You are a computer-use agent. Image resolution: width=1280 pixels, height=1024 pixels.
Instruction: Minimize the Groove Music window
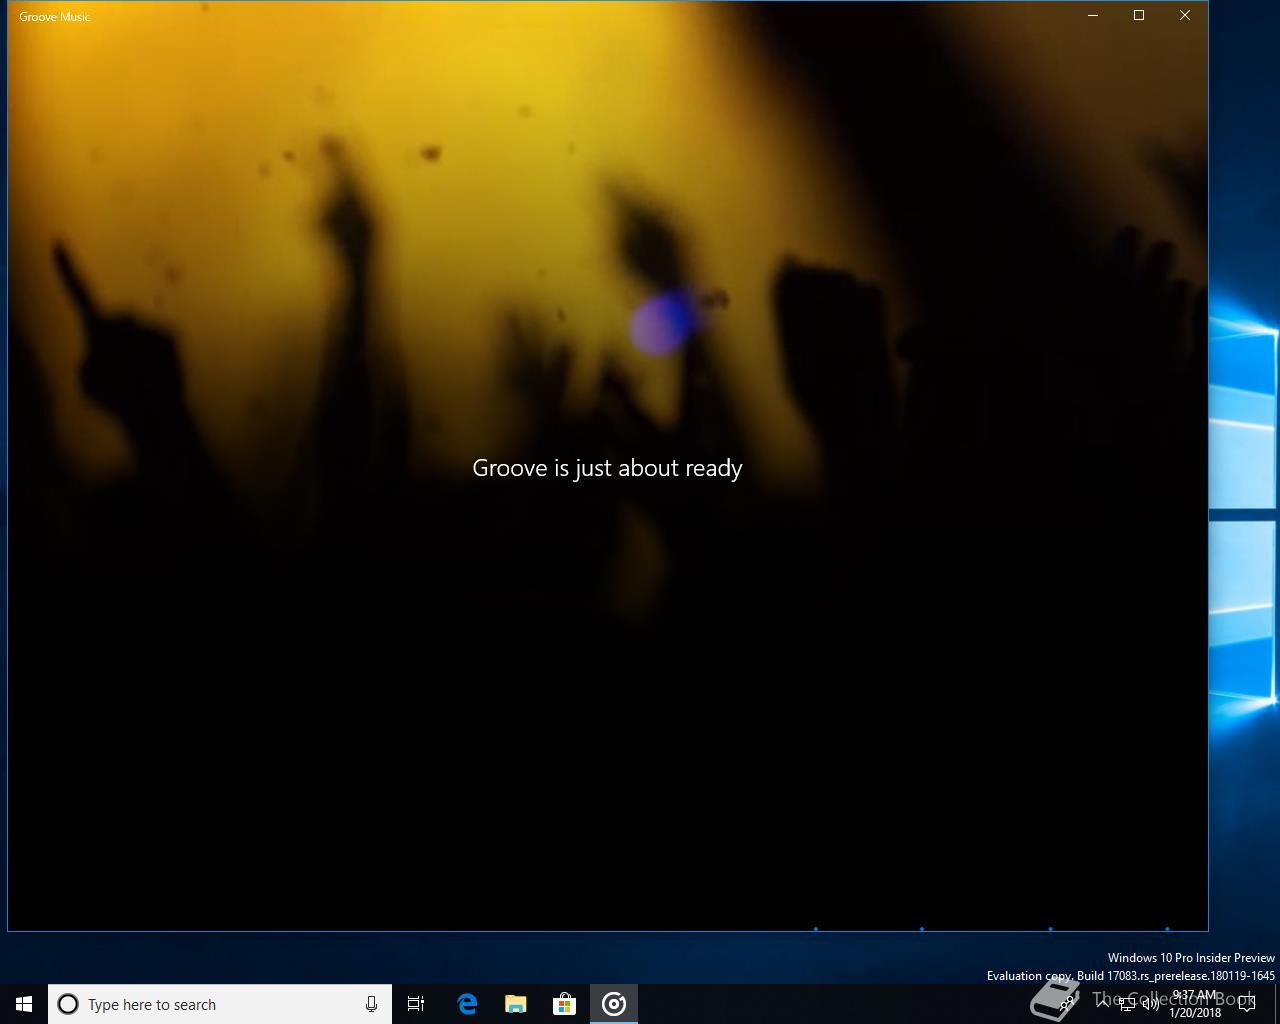pyautogui.click(x=1093, y=15)
